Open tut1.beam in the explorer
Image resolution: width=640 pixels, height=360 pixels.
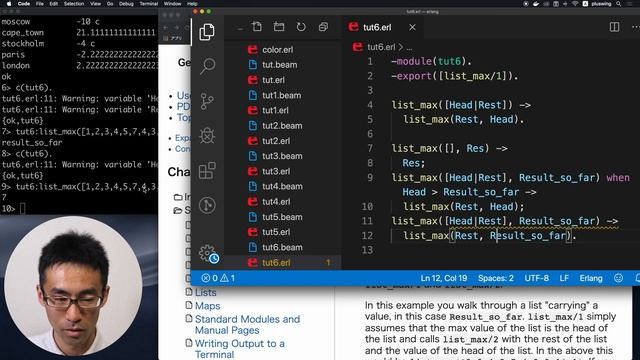[282, 95]
